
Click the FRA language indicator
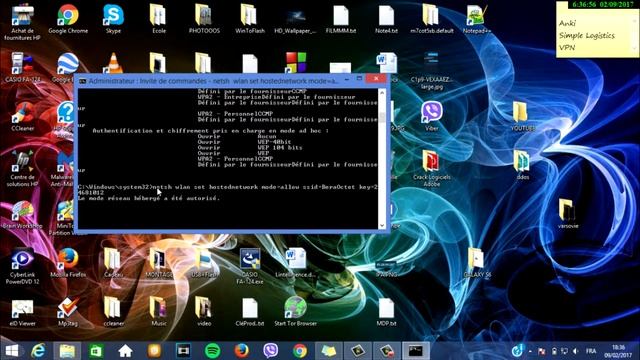tap(591, 351)
